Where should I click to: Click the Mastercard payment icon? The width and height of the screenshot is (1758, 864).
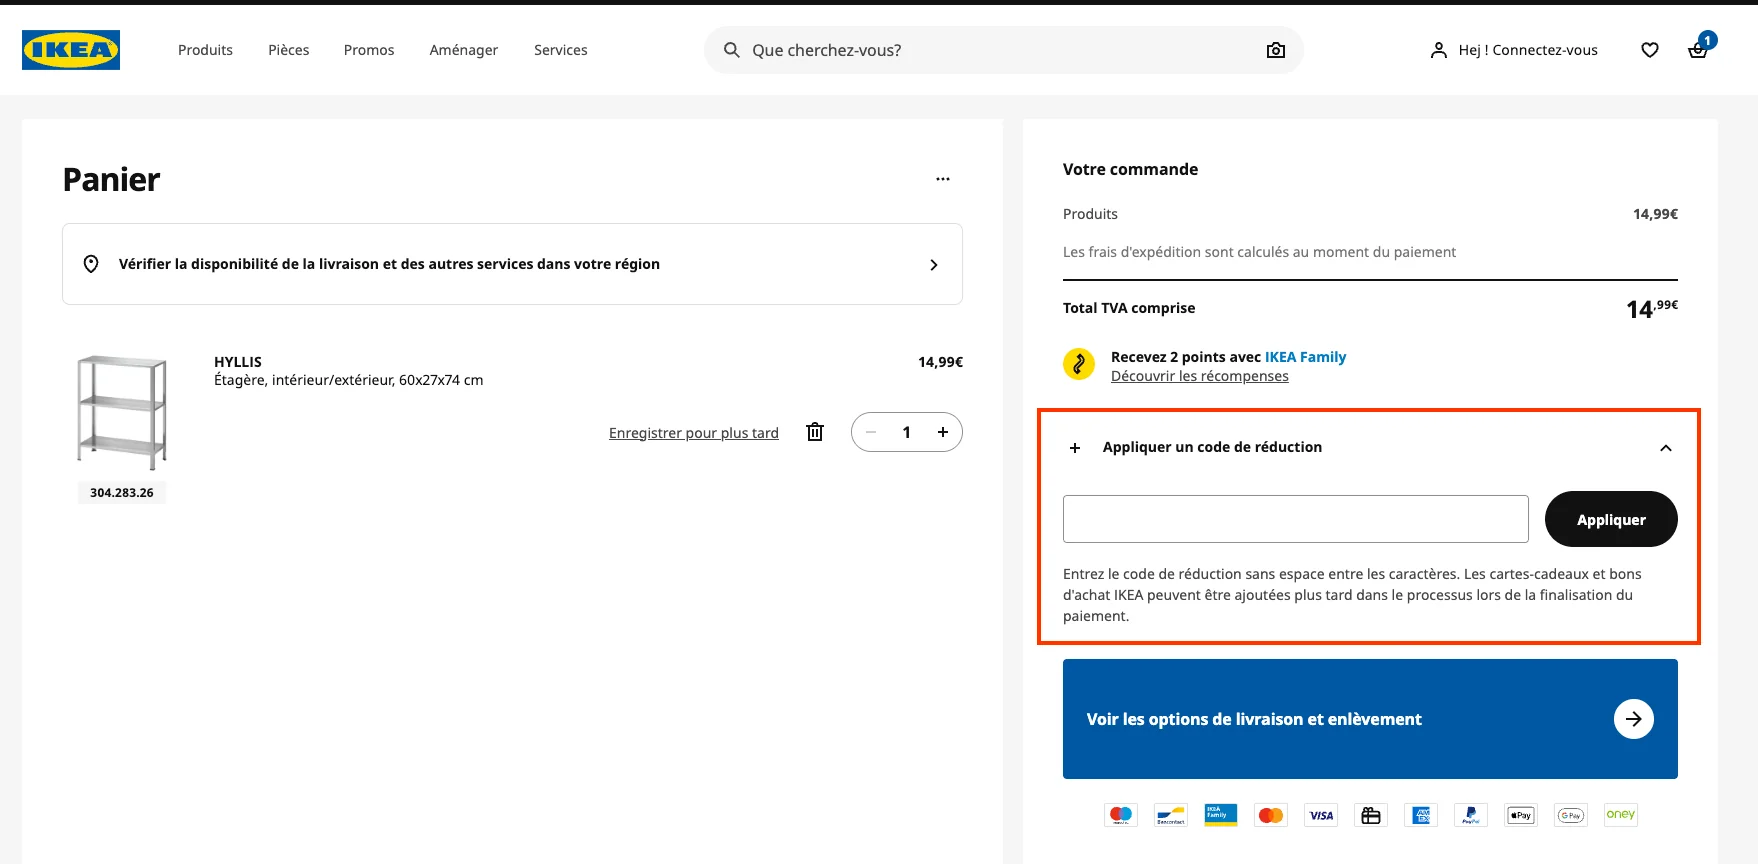(1271, 815)
